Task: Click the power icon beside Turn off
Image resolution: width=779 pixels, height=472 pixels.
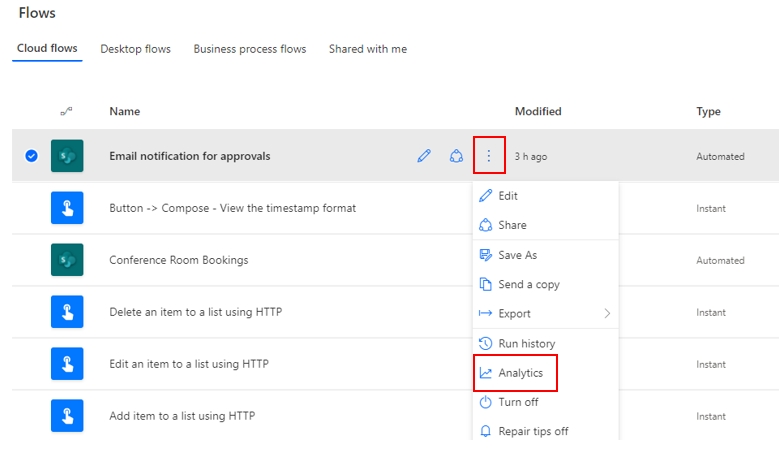Action: pyautogui.click(x=485, y=402)
